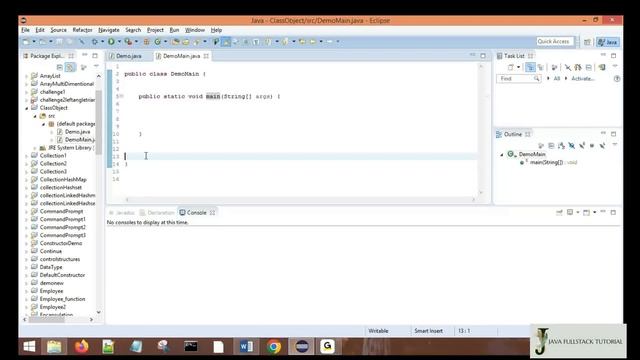640x360 pixels.
Task: Click Open Console icon in Console toolbar
Action: (x=587, y=213)
